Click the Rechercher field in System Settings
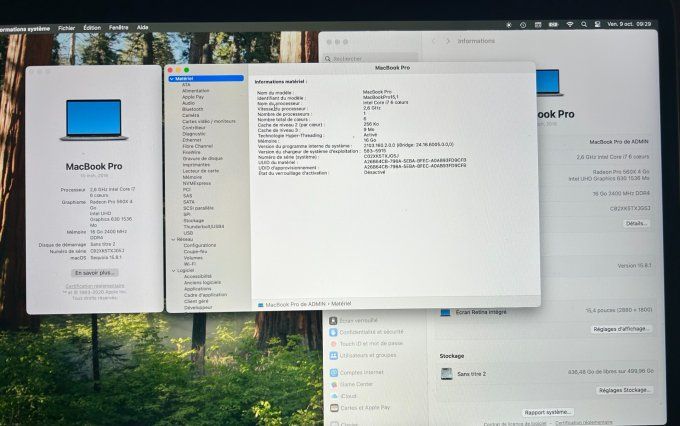 coord(371,59)
